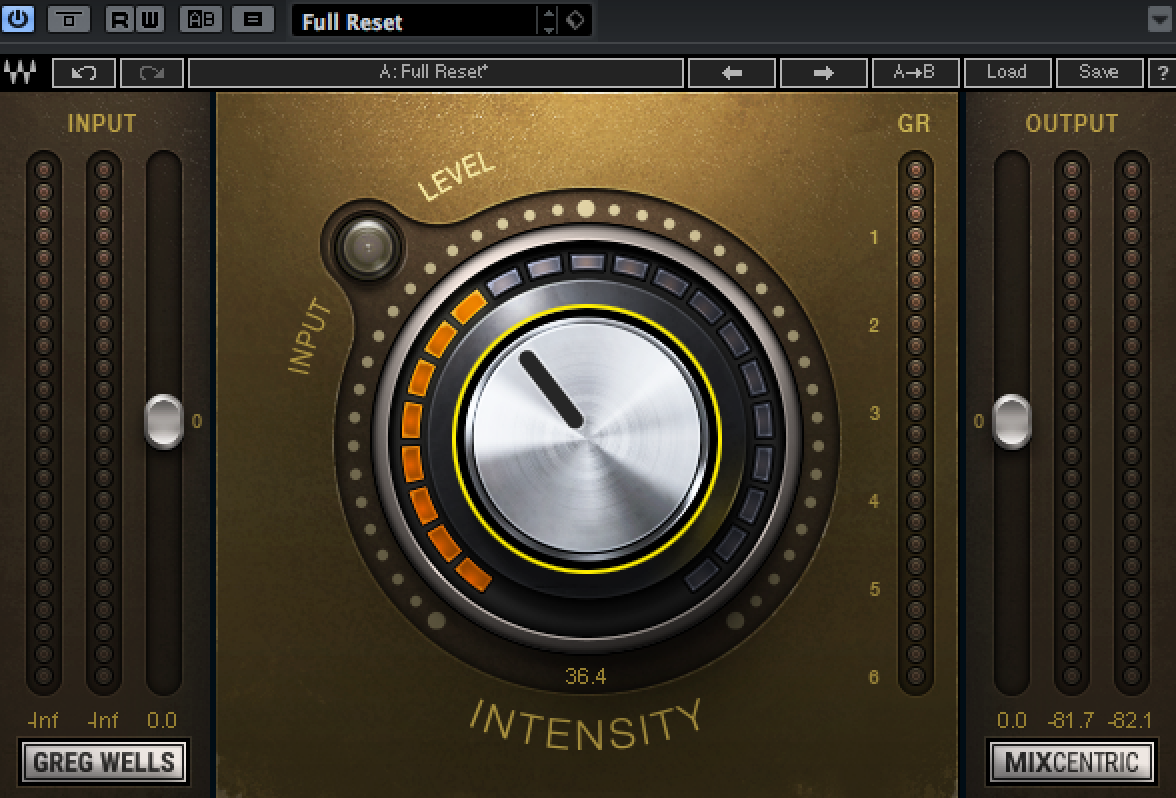Click the GR label
This screenshot has width=1176, height=798.
click(914, 124)
